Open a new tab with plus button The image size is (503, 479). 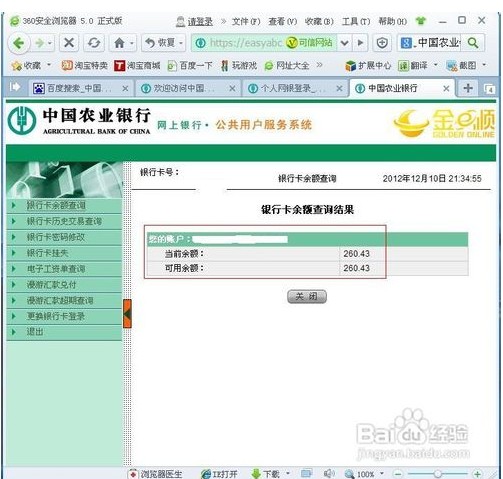tap(468, 88)
